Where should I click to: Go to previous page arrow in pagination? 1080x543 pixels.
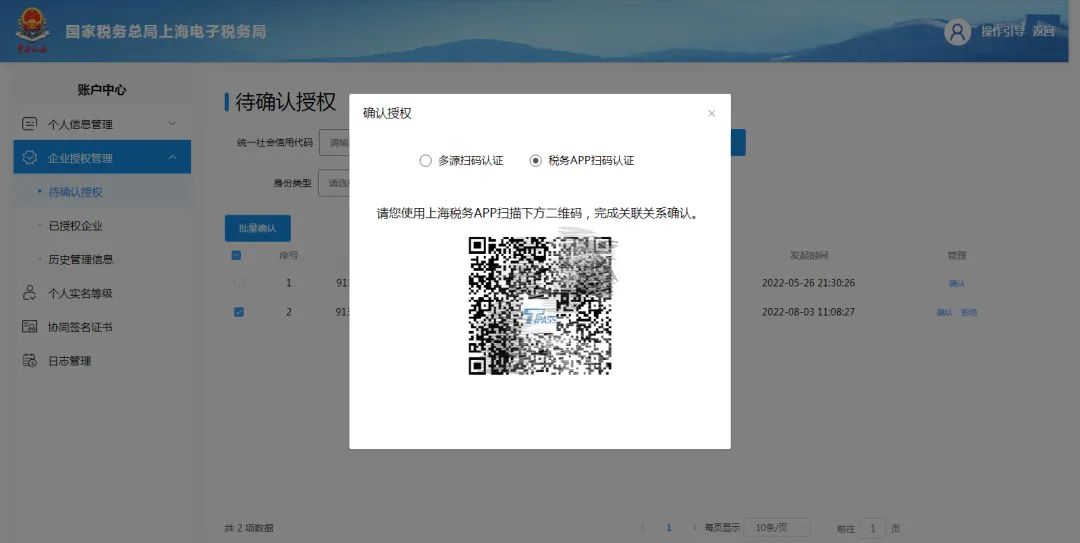pos(643,528)
